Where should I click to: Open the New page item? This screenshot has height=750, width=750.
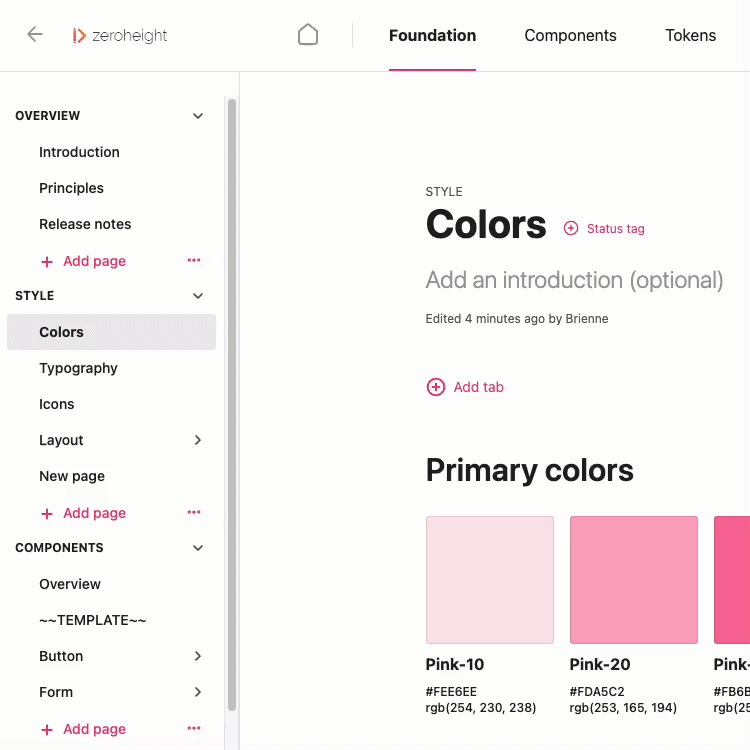[x=72, y=476]
